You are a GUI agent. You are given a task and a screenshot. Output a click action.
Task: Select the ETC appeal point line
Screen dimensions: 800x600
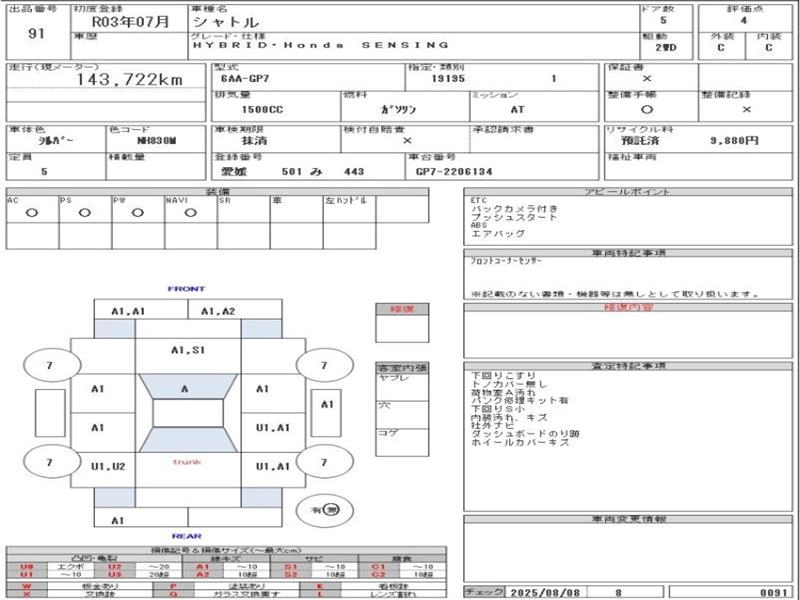coord(479,201)
